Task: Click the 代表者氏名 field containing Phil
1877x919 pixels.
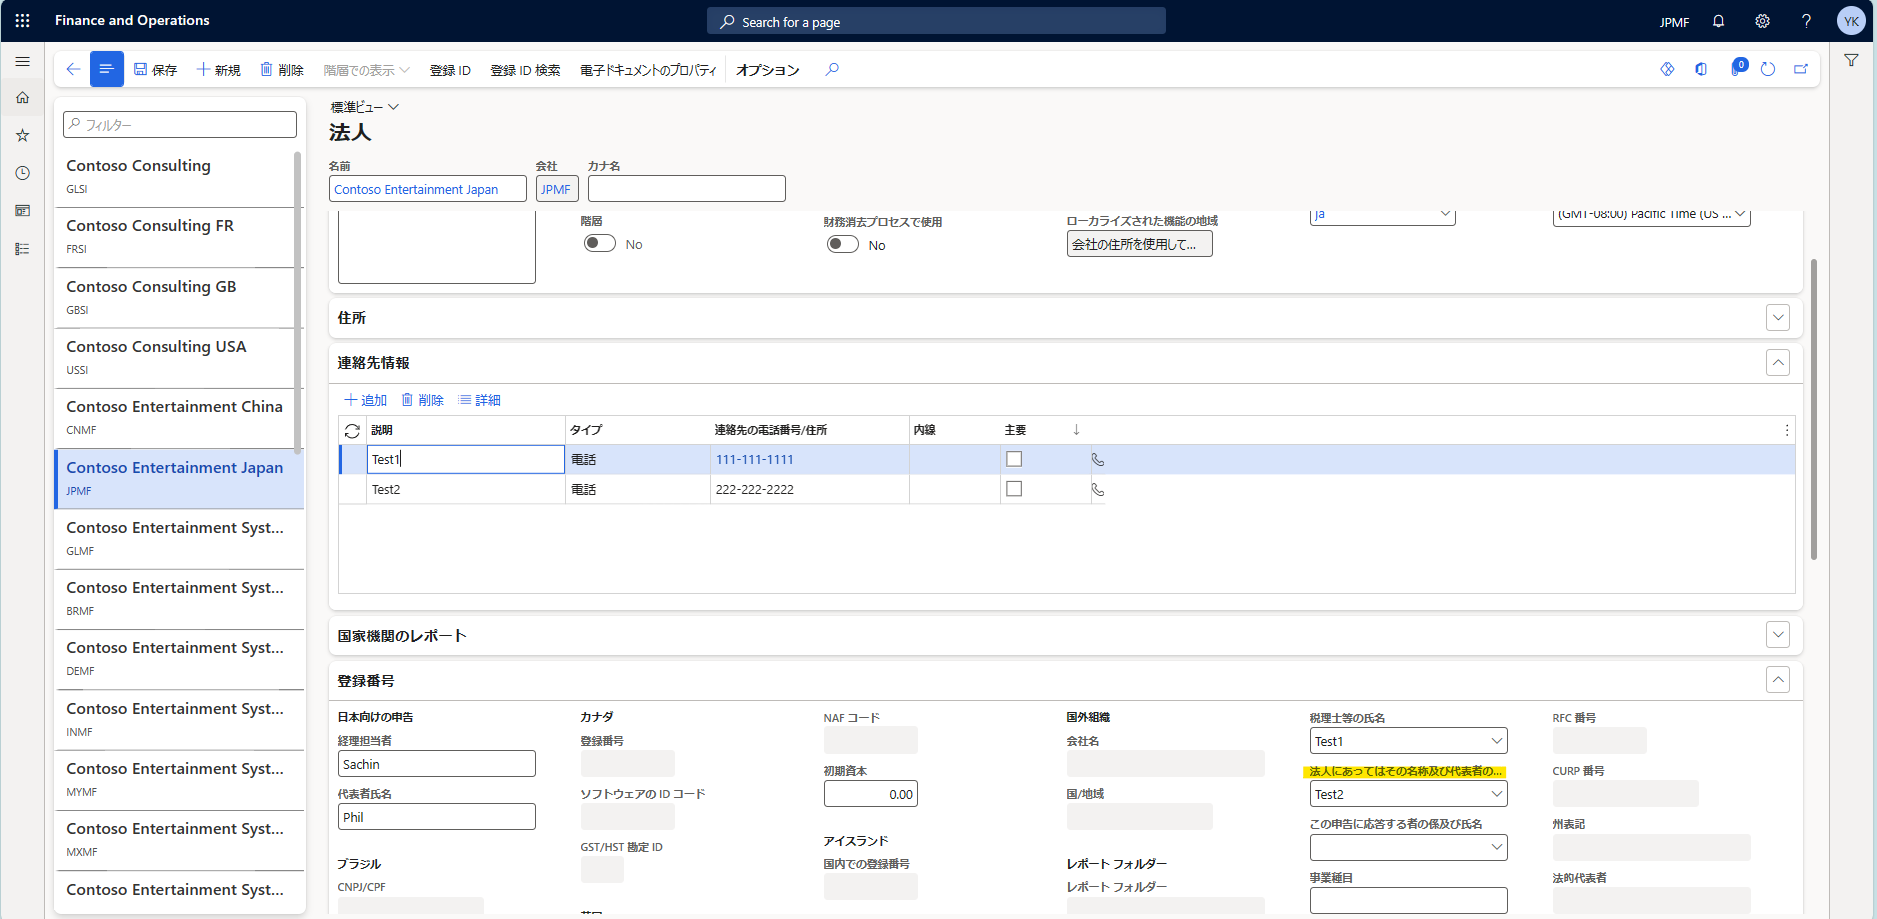Action: coord(436,817)
